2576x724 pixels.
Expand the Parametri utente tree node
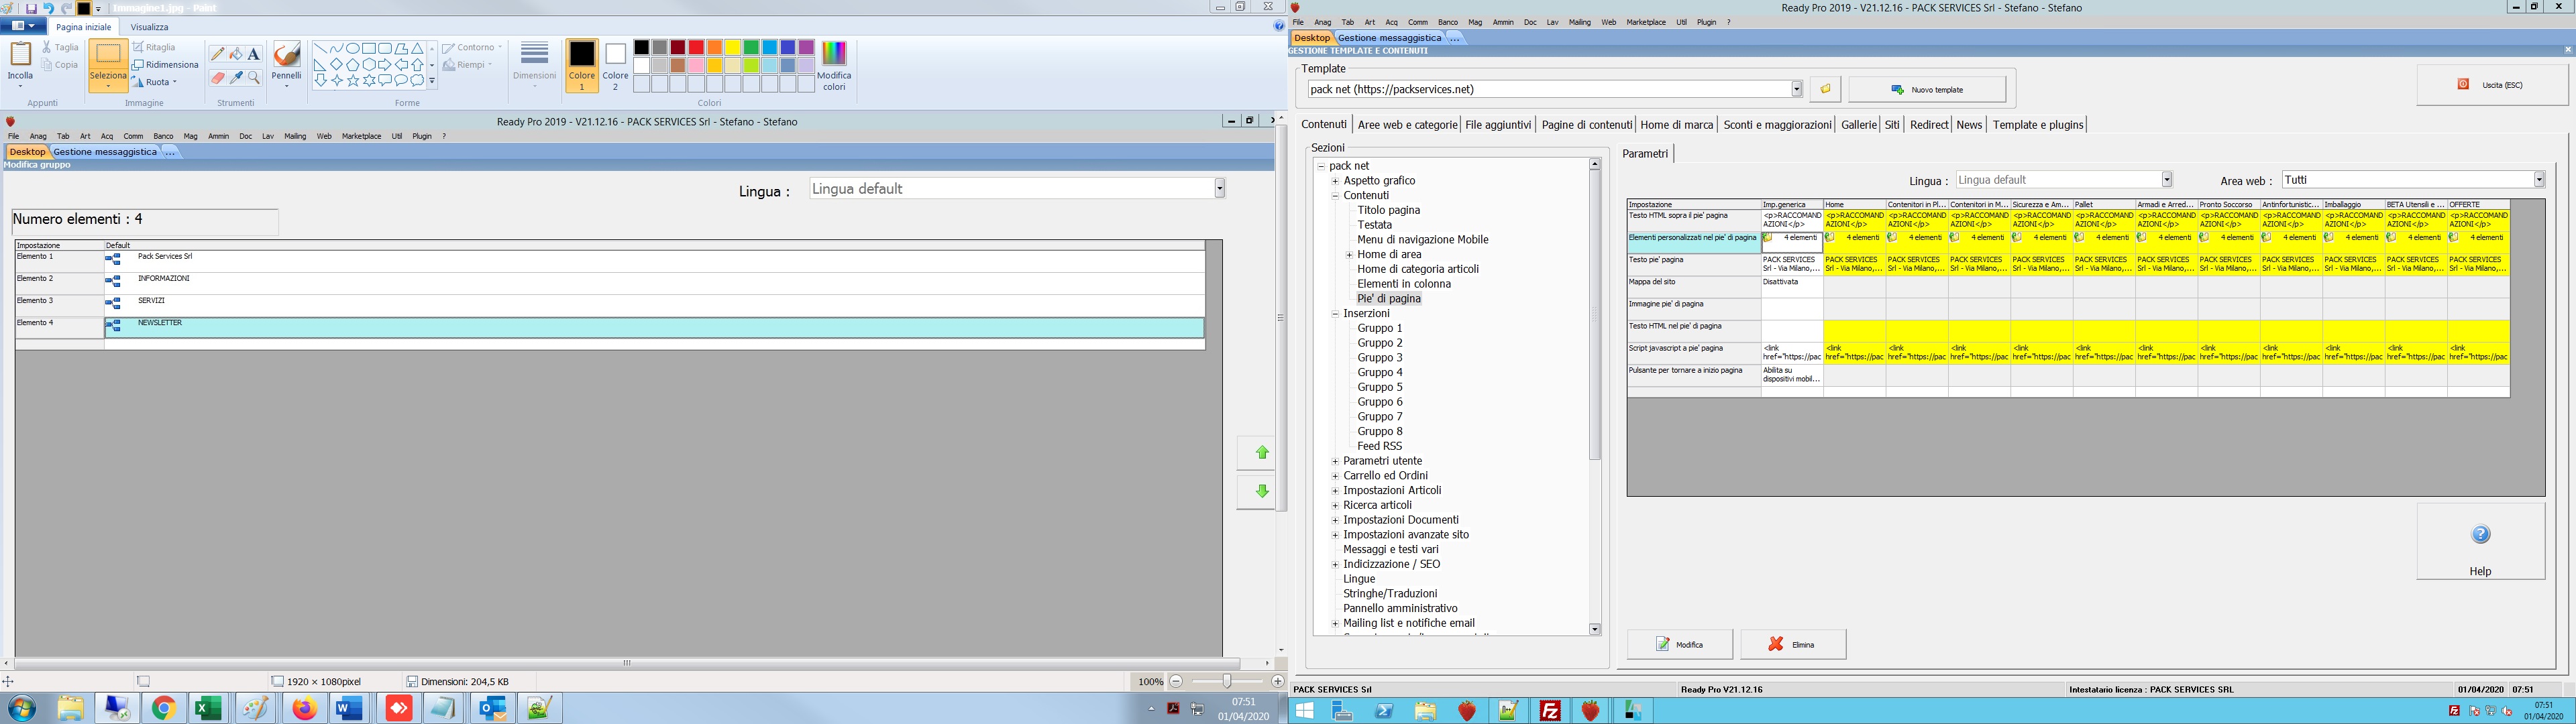pyautogui.click(x=1335, y=461)
